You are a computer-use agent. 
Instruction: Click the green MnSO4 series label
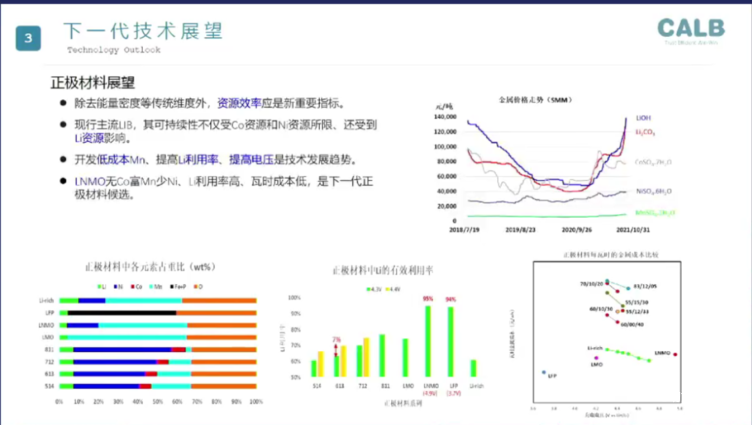[x=655, y=212]
